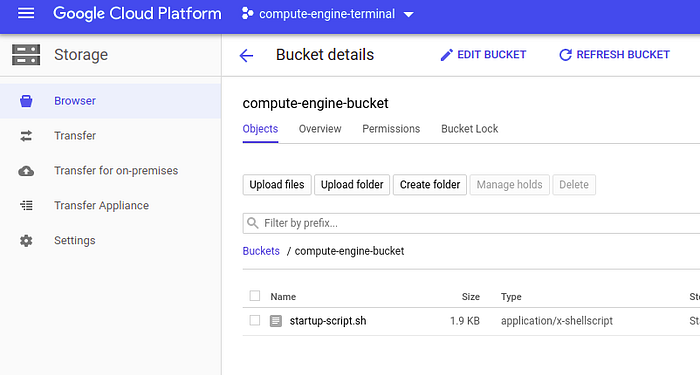Open the Permissions tab
The height and width of the screenshot is (375, 700).
(x=391, y=129)
